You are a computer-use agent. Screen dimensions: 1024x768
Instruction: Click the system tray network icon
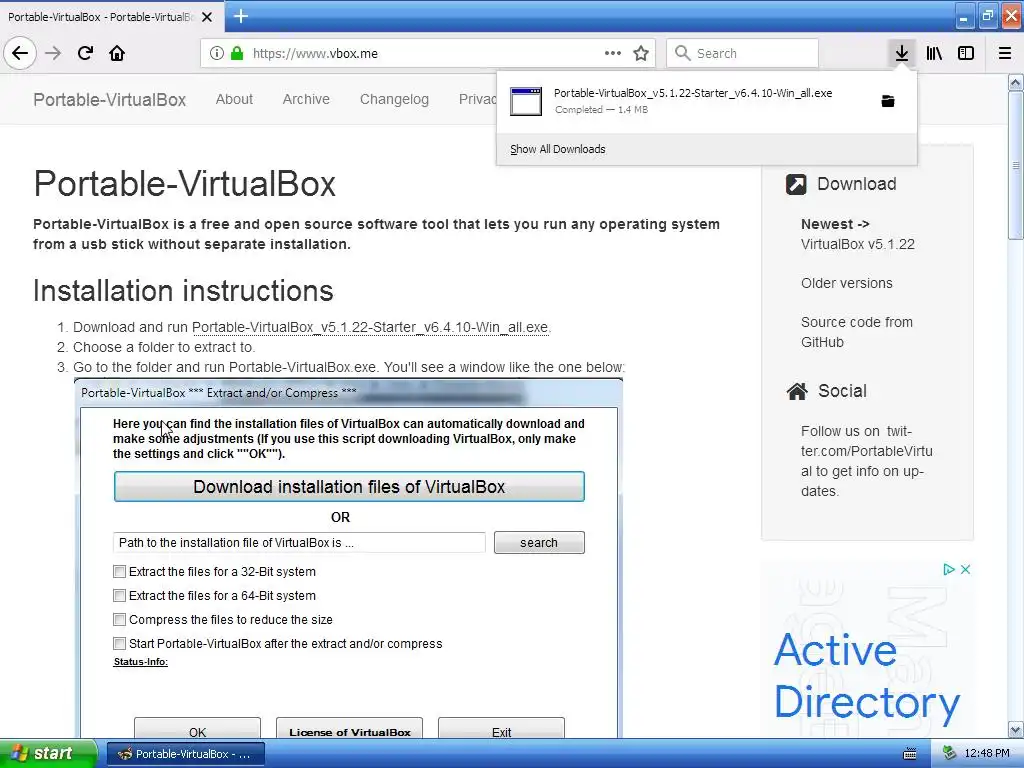tap(950, 754)
